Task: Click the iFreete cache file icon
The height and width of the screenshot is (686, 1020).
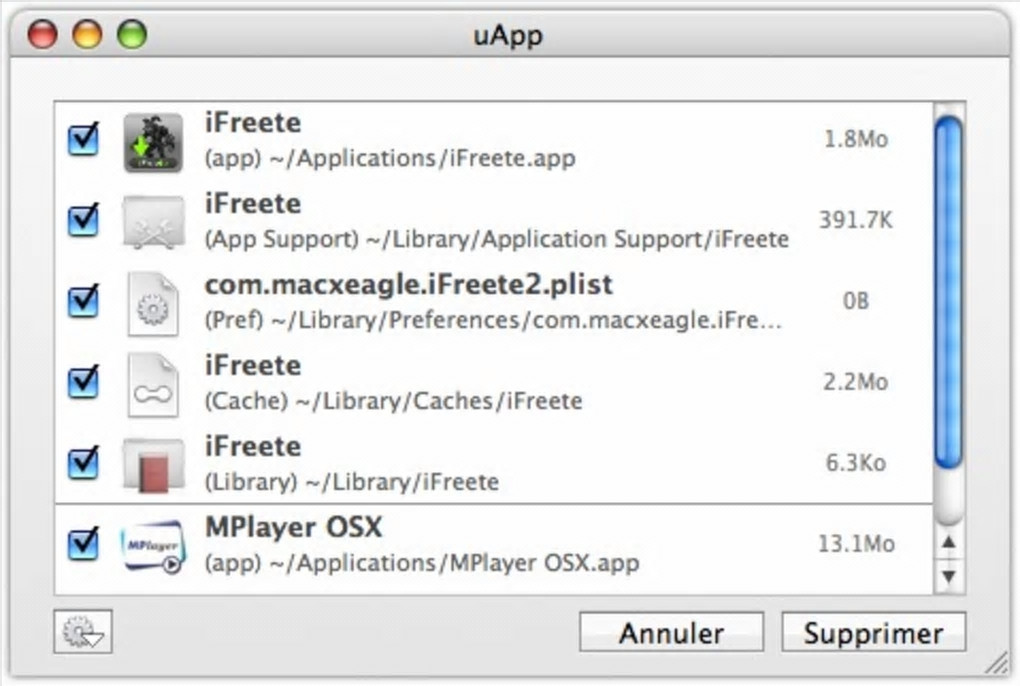Action: (x=153, y=384)
